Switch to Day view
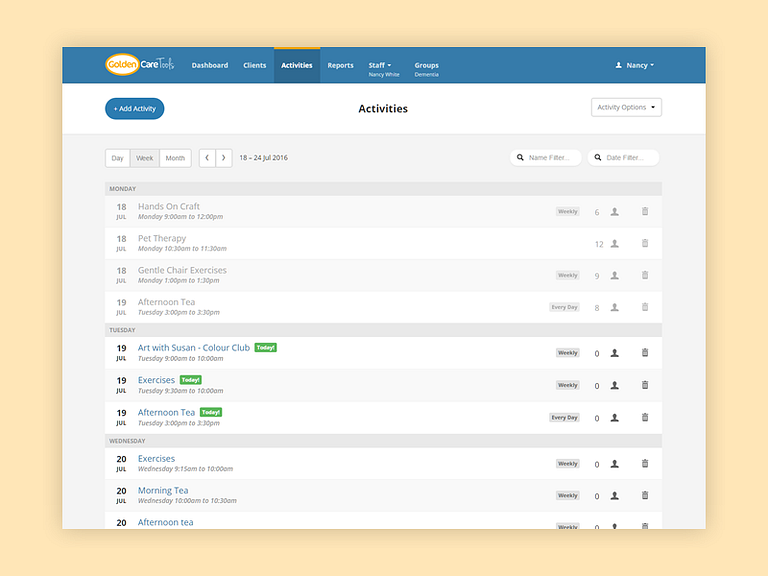768x576 pixels. click(x=118, y=158)
